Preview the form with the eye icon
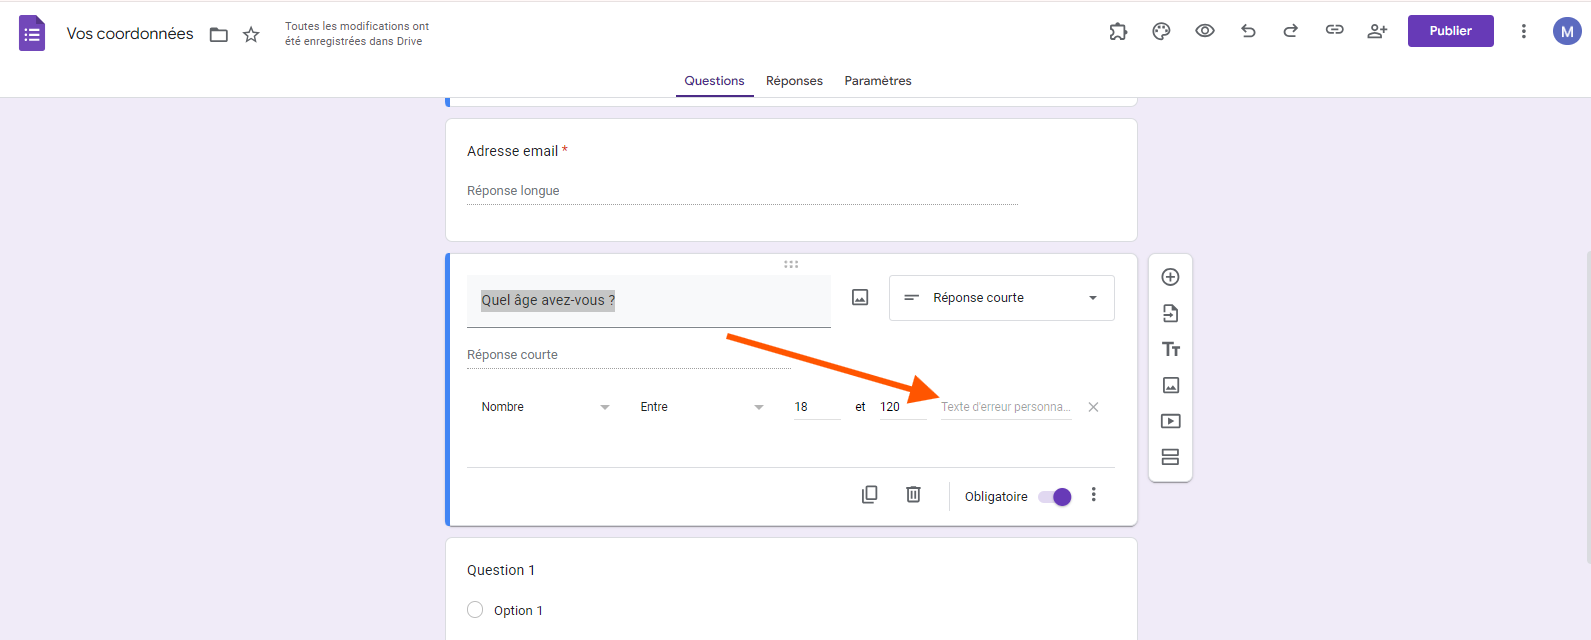This screenshot has width=1591, height=640. pyautogui.click(x=1205, y=31)
